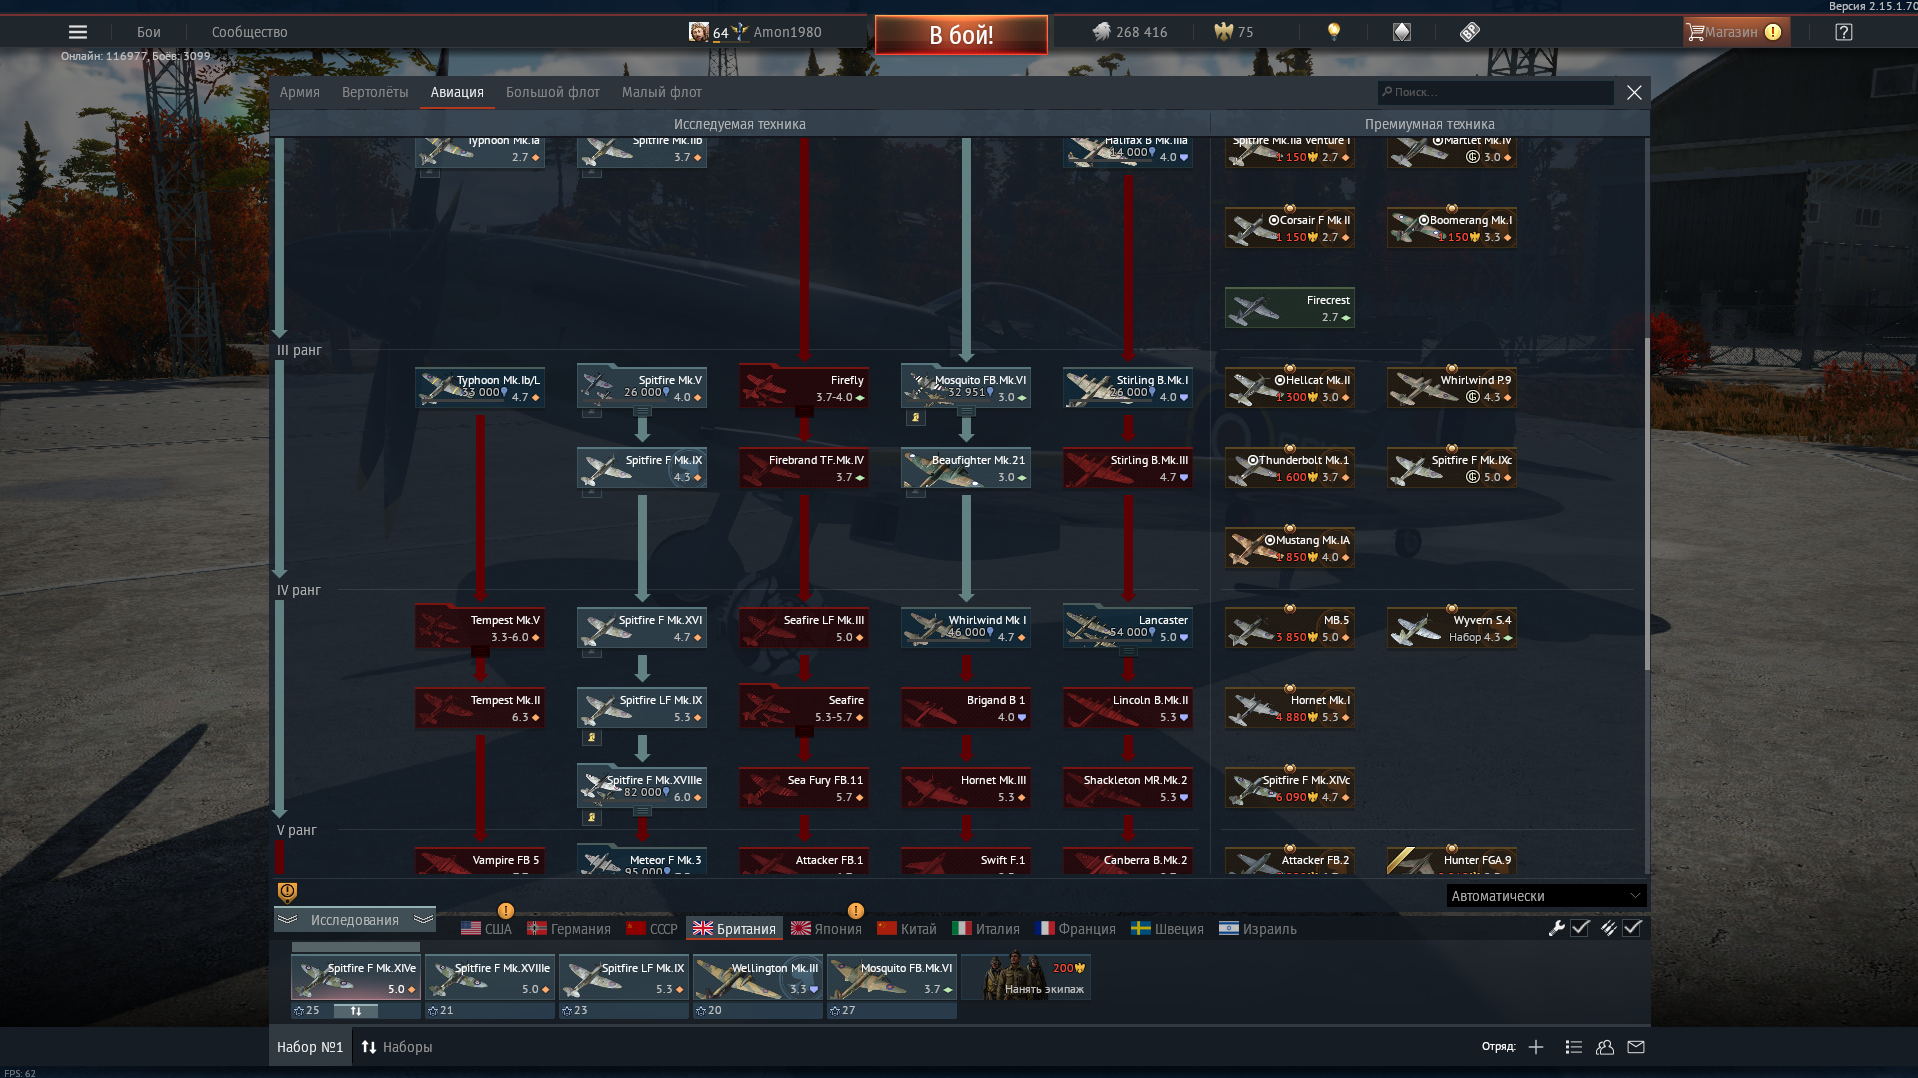Open the contacts people icon
1918x1078 pixels.
(1605, 1047)
